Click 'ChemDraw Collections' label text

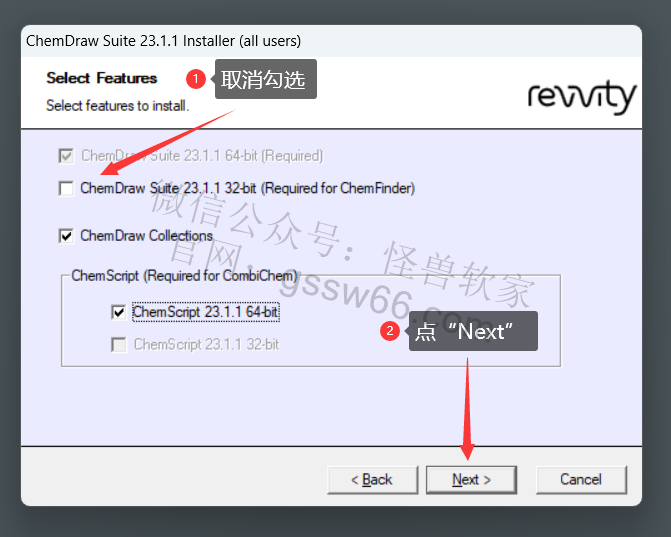point(146,236)
